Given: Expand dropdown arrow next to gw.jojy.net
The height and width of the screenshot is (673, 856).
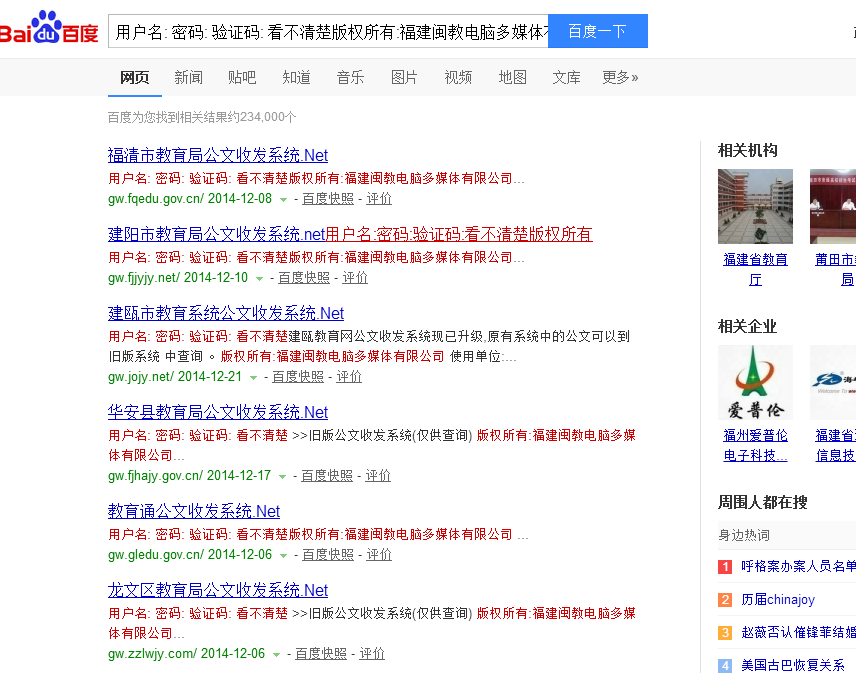Looking at the screenshot, I should click(253, 378).
